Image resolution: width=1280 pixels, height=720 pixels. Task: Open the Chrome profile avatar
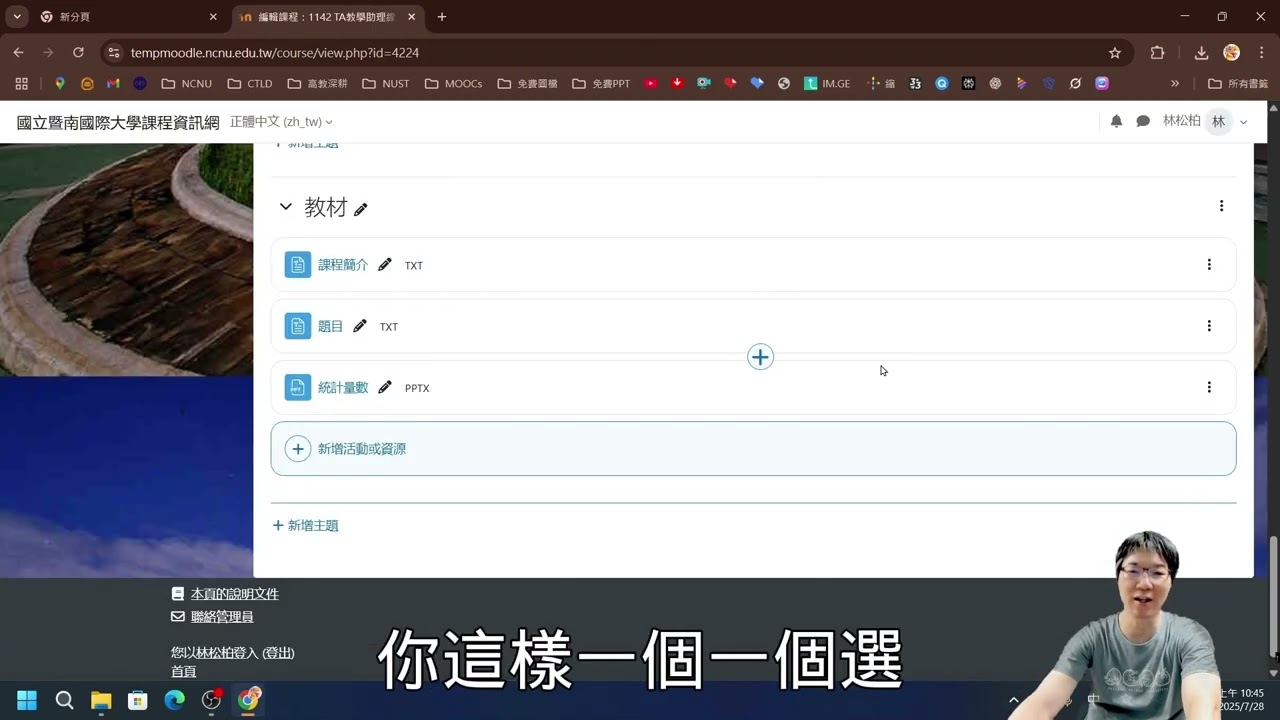click(x=1232, y=52)
